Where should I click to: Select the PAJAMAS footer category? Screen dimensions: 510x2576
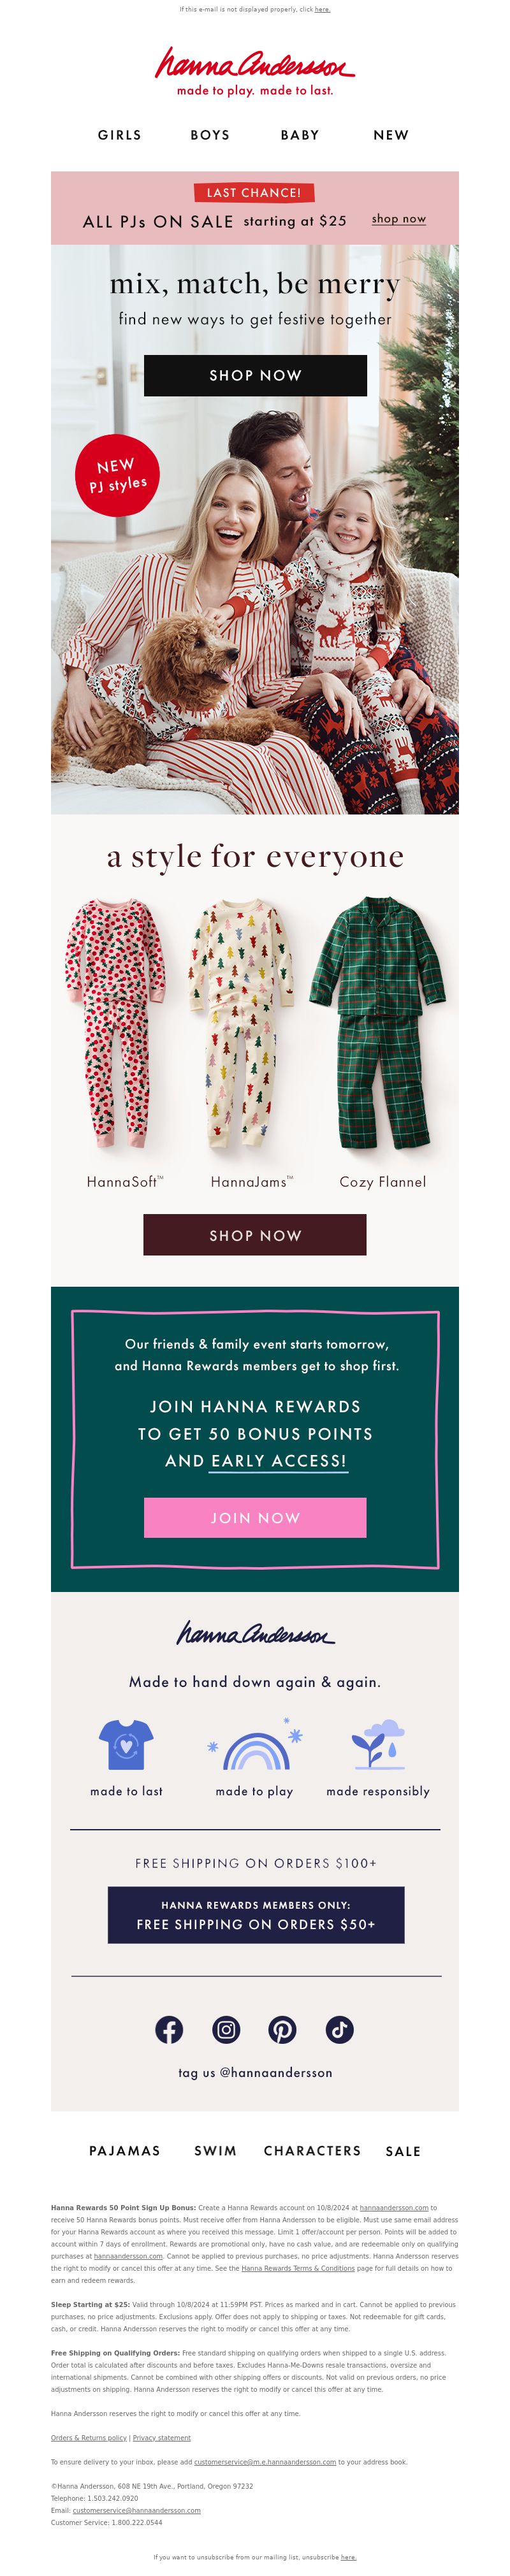coord(125,2150)
